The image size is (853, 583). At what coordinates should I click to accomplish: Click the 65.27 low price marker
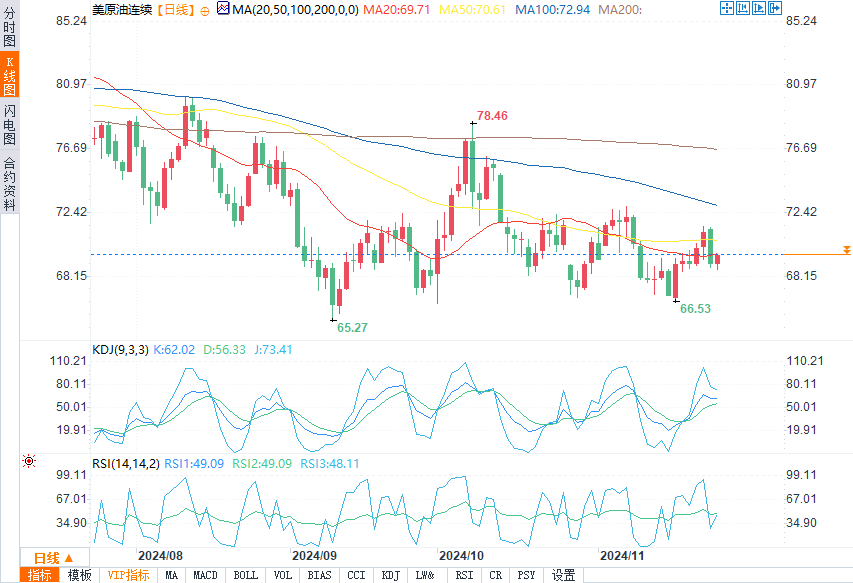click(353, 327)
